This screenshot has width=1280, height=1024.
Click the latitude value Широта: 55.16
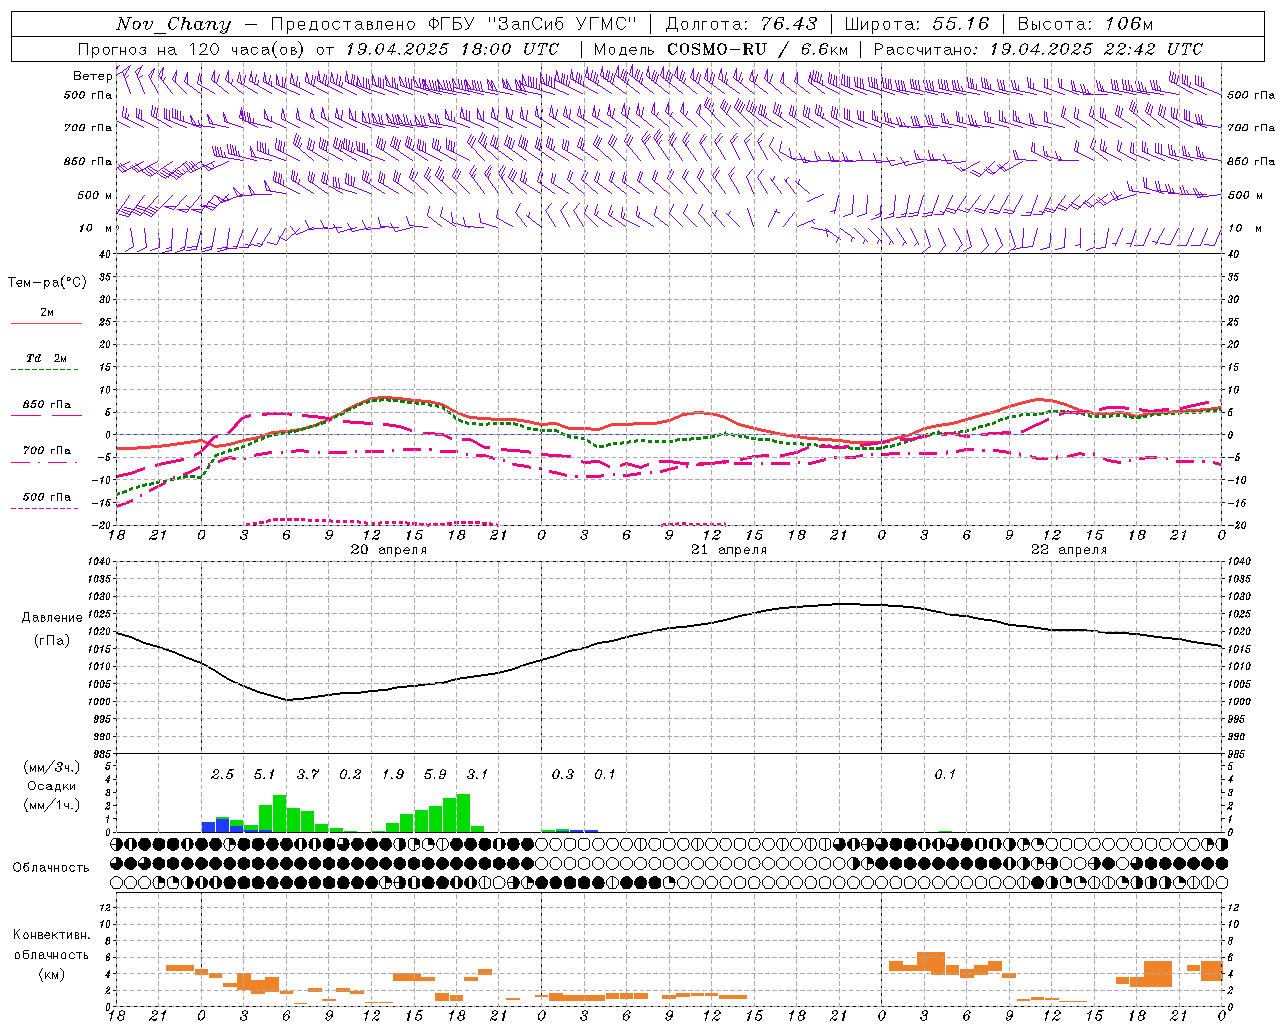[x=917, y=24]
